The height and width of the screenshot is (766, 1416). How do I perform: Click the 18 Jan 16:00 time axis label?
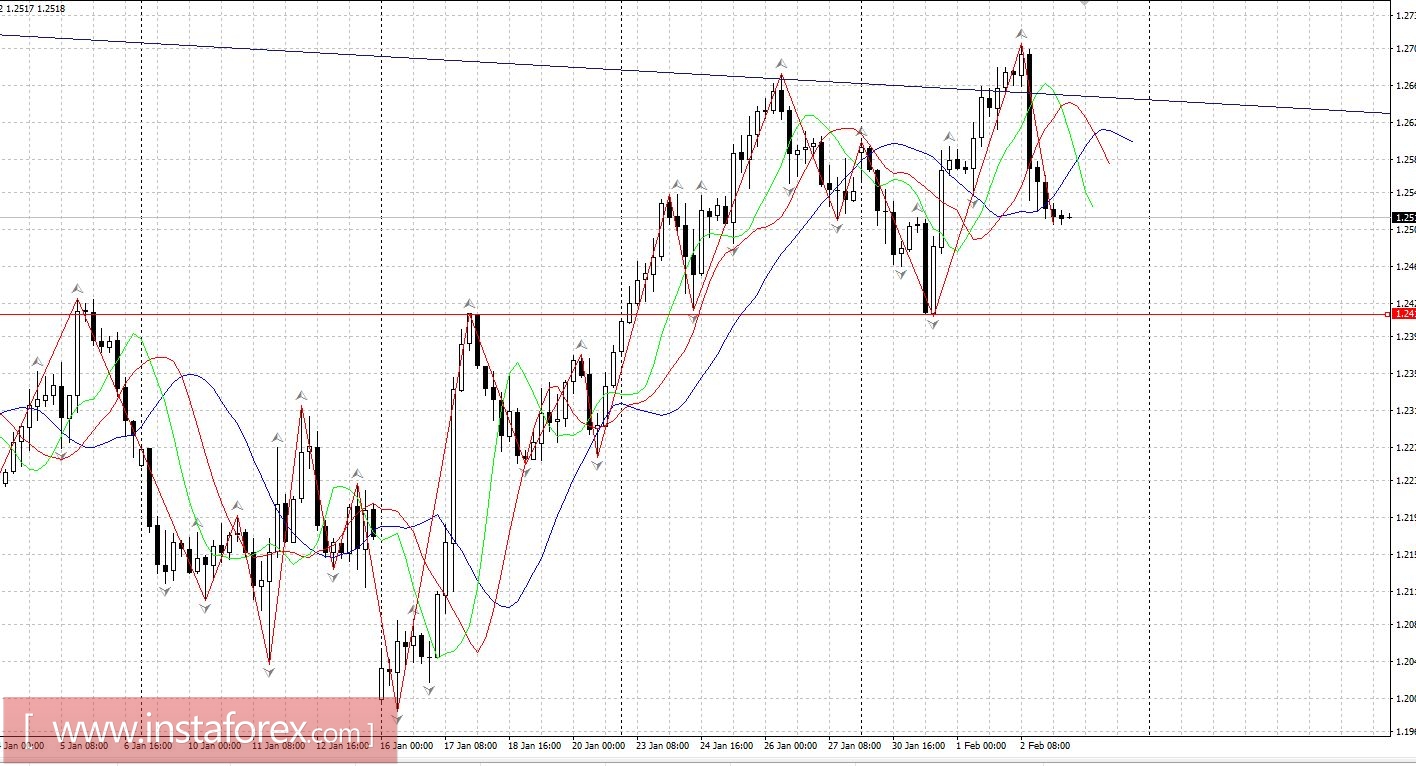533,746
